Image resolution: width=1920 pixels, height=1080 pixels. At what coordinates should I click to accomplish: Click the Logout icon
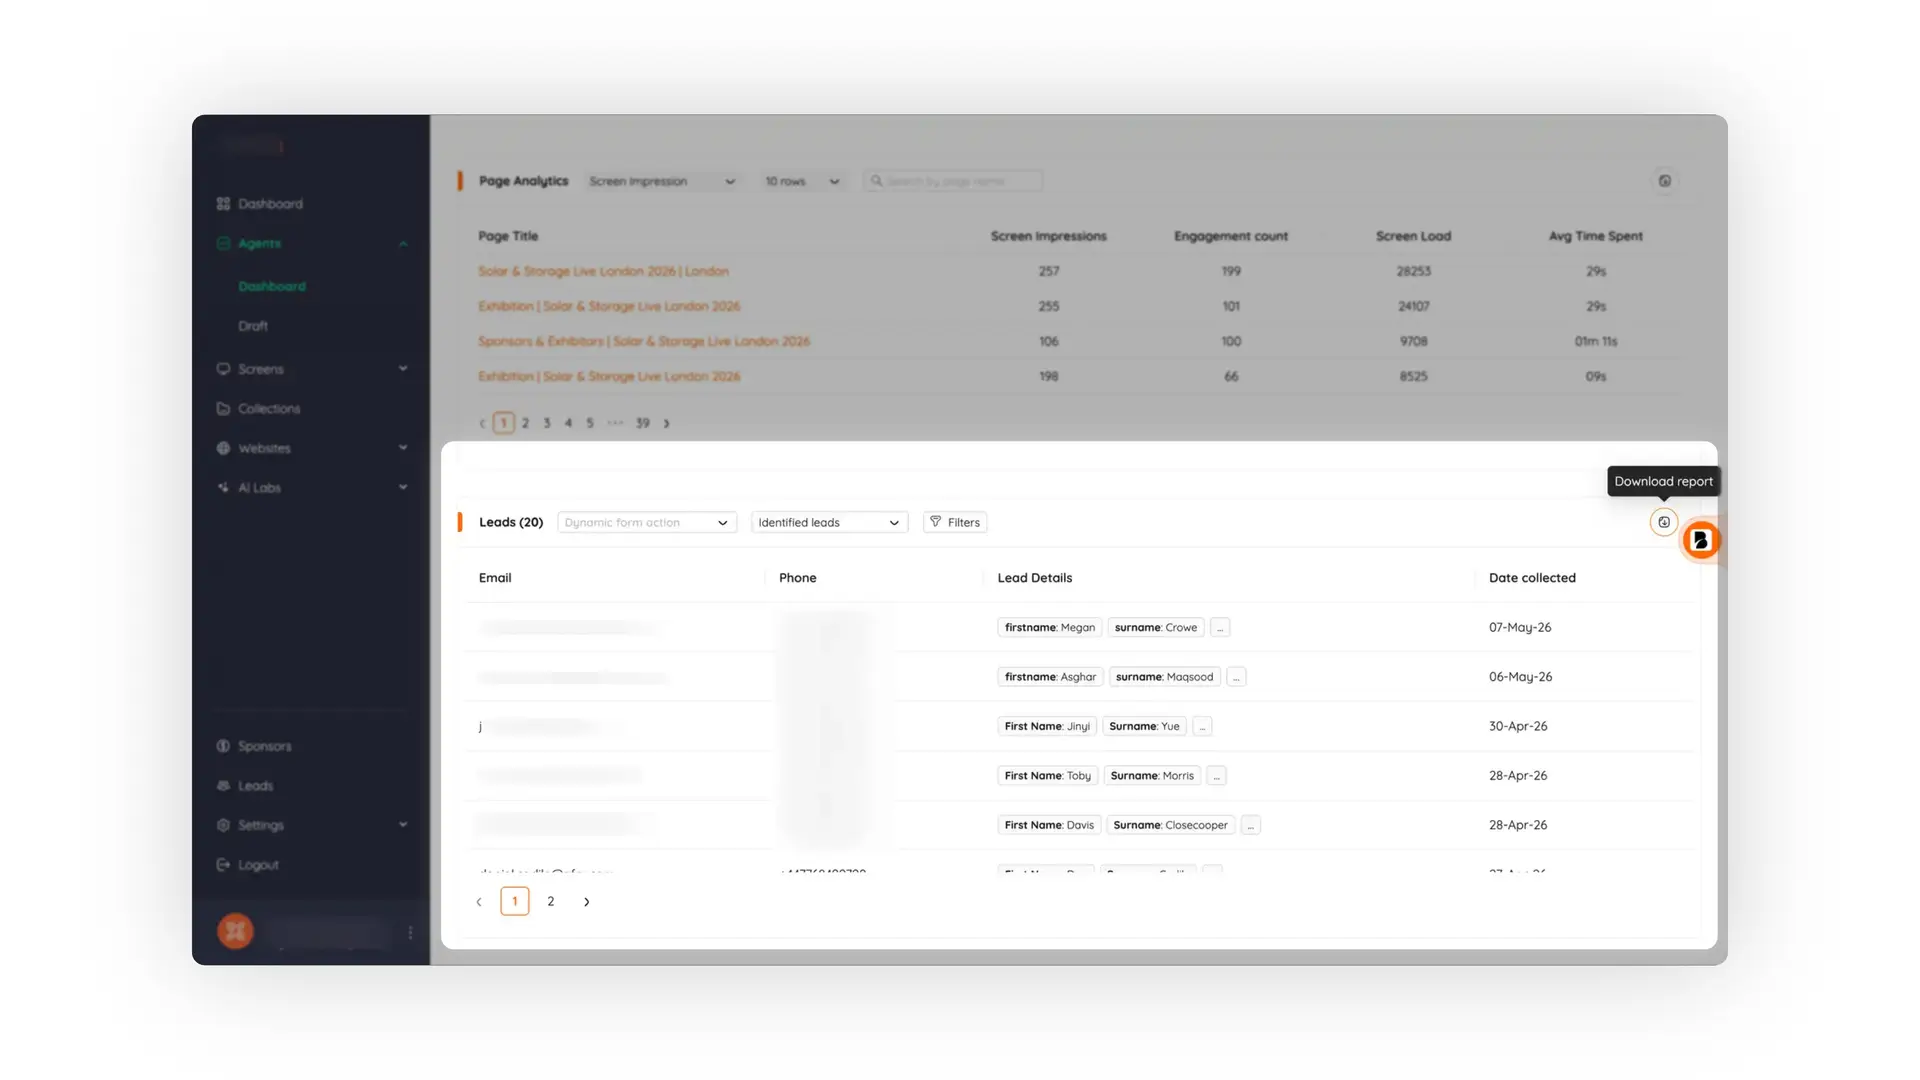(223, 865)
